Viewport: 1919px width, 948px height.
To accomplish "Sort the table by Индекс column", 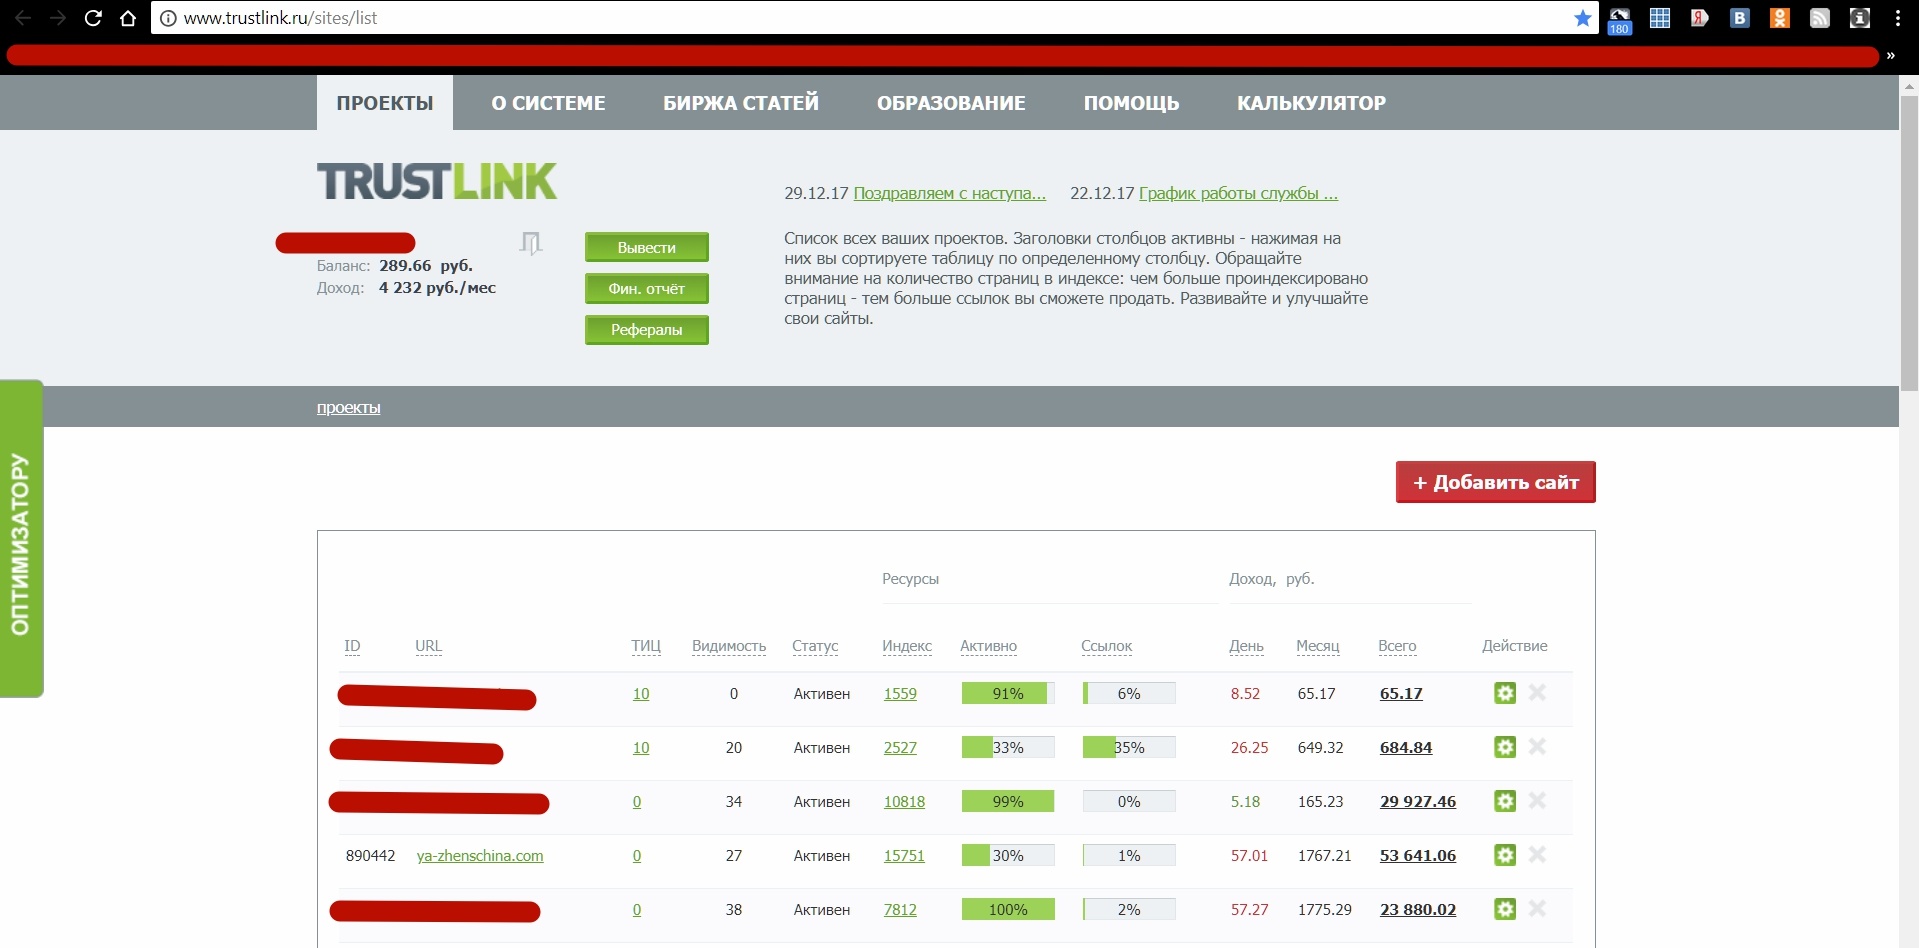I will tap(907, 646).
